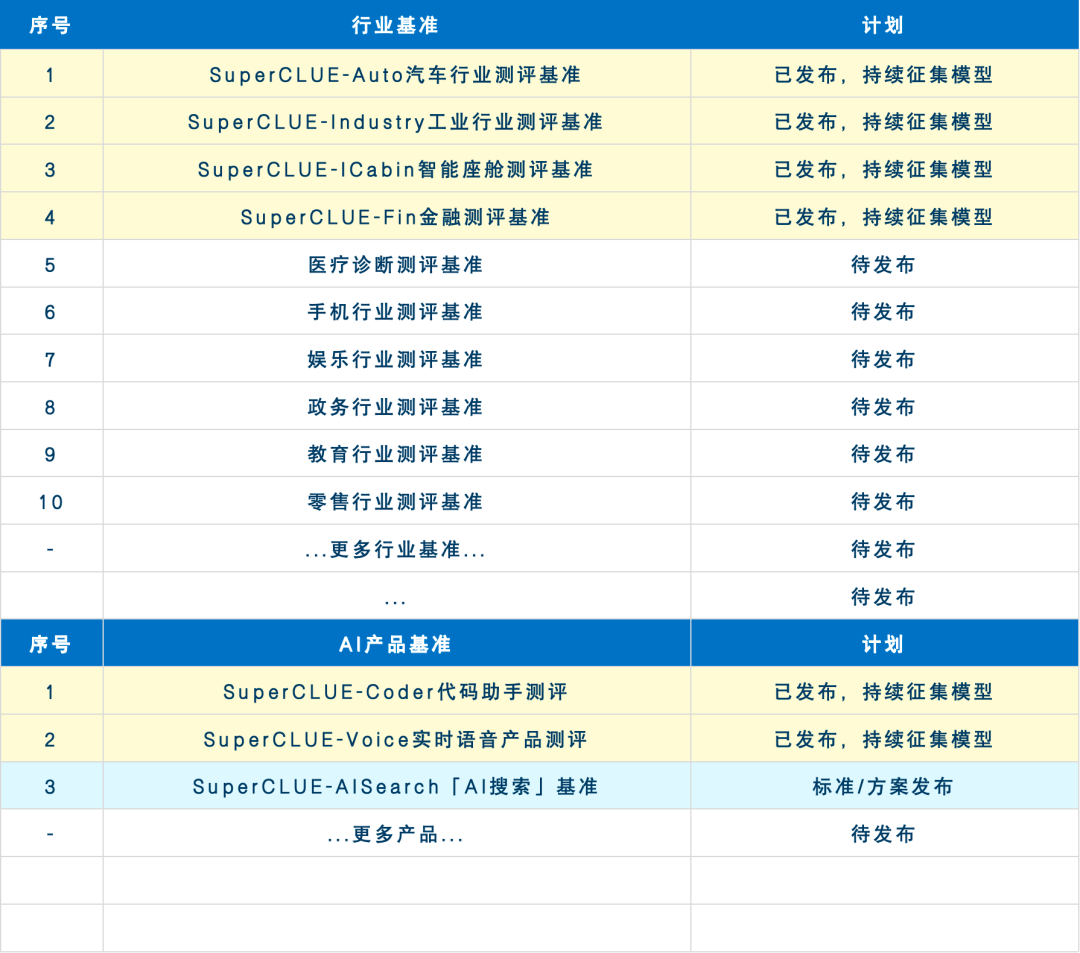
Task: Select 待发布 in the 政务行业测评基准 row
Action: 883,407
